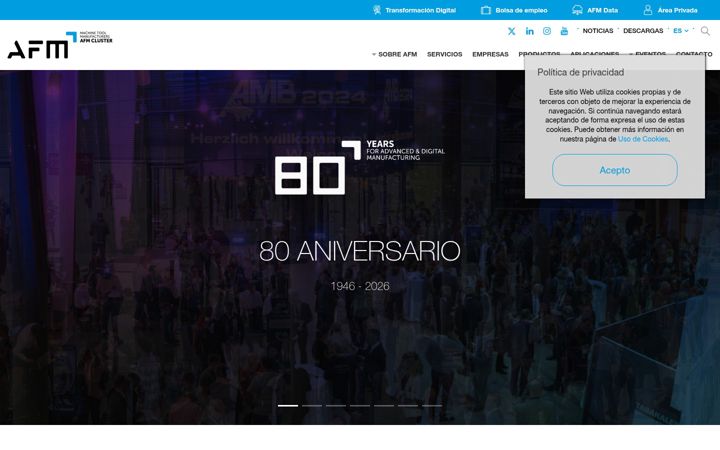
Task: Open the YouTube social icon
Action: pyautogui.click(x=564, y=31)
